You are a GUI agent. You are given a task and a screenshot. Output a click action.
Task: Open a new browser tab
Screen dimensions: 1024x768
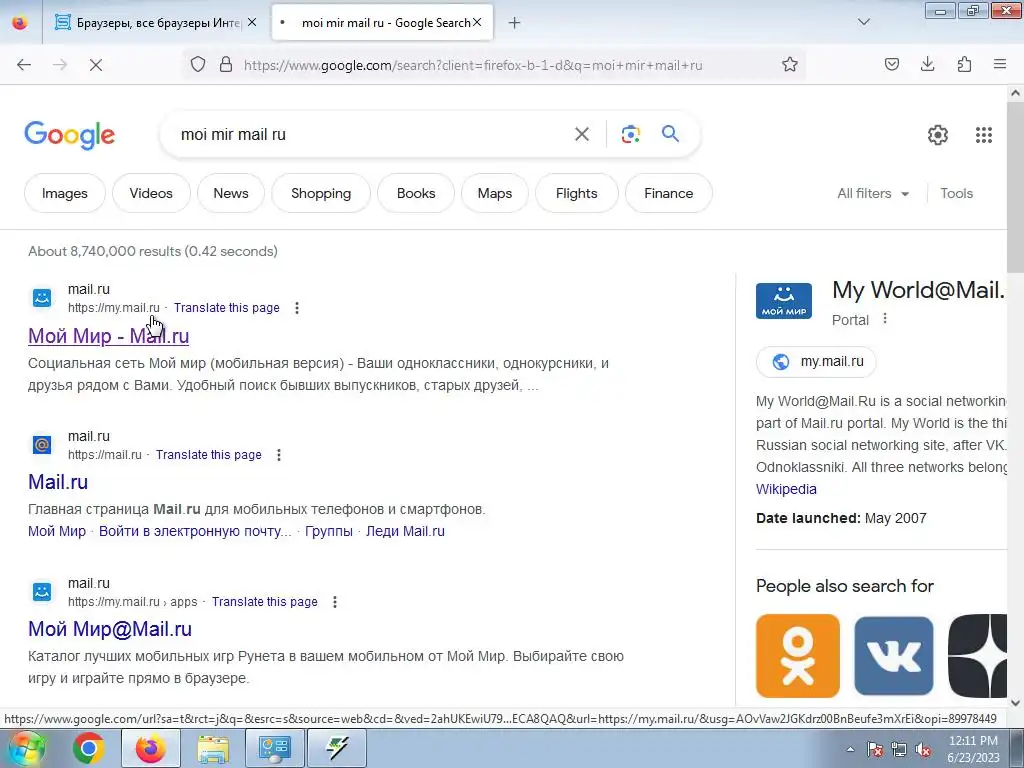(515, 23)
